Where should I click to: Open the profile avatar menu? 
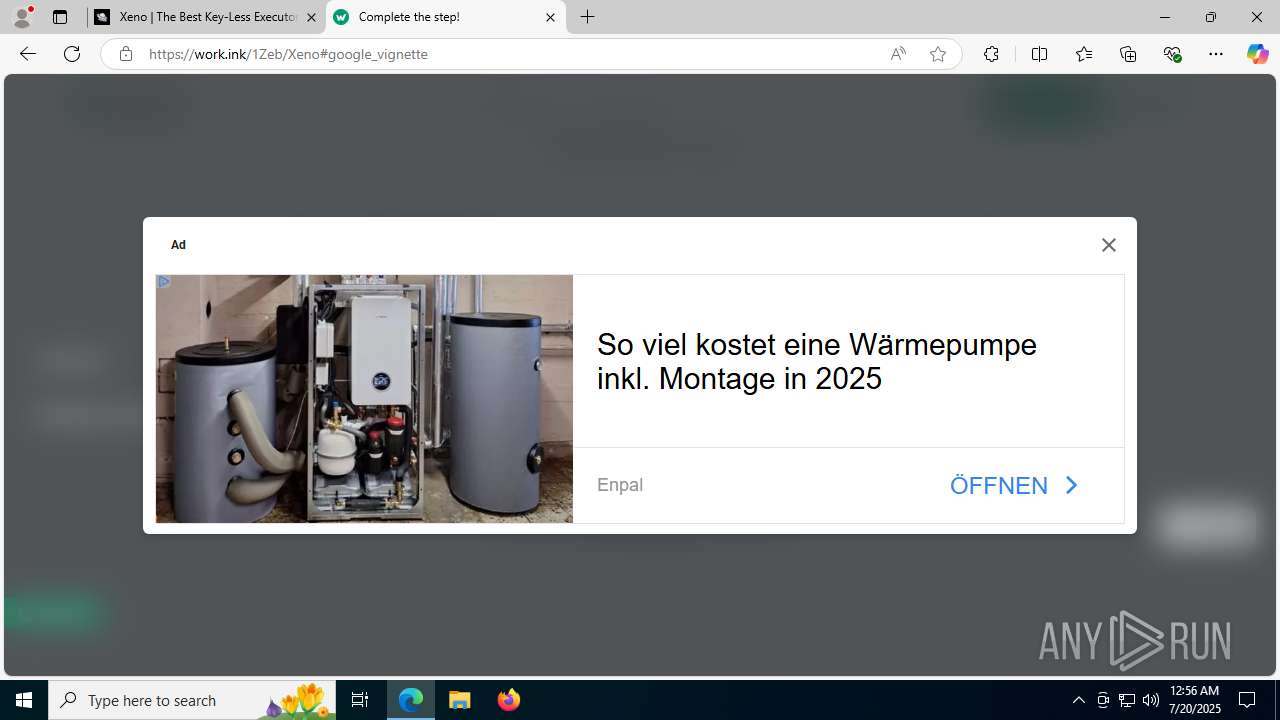(x=22, y=17)
